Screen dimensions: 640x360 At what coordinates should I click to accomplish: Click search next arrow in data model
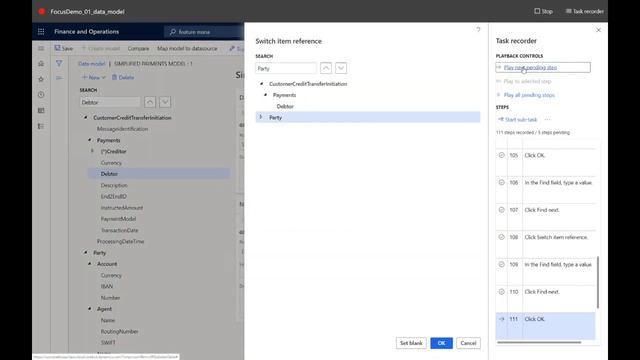coord(165,102)
